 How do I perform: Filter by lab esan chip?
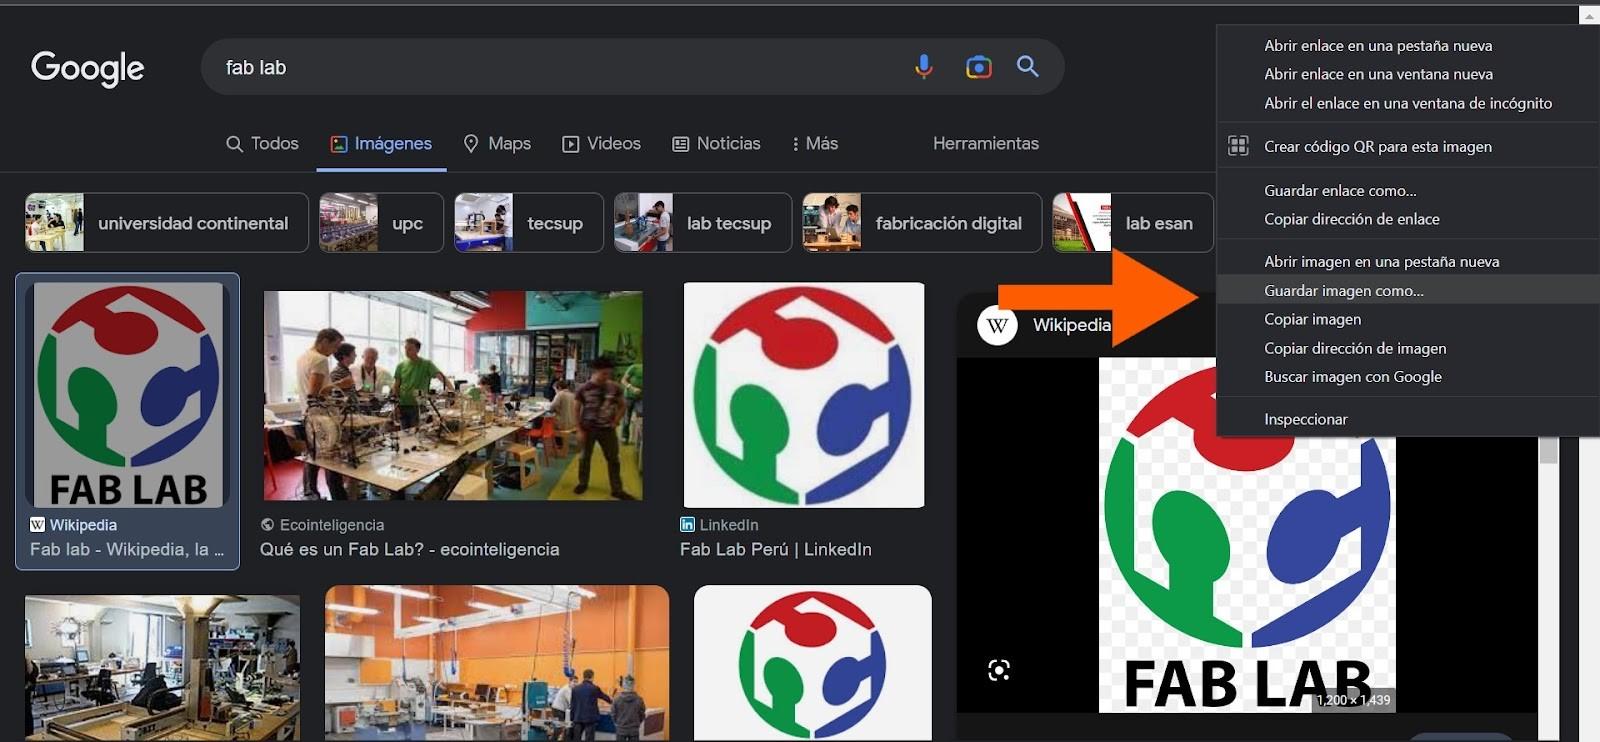pyautogui.click(x=1133, y=223)
